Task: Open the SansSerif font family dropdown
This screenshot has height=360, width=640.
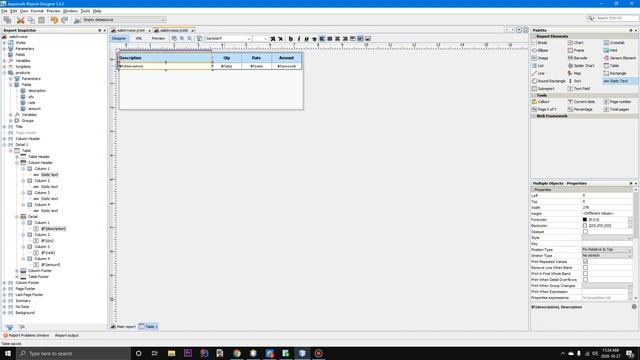Action: pos(228,38)
